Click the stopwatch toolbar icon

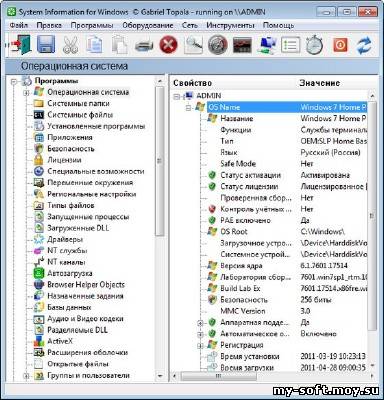coord(315,45)
